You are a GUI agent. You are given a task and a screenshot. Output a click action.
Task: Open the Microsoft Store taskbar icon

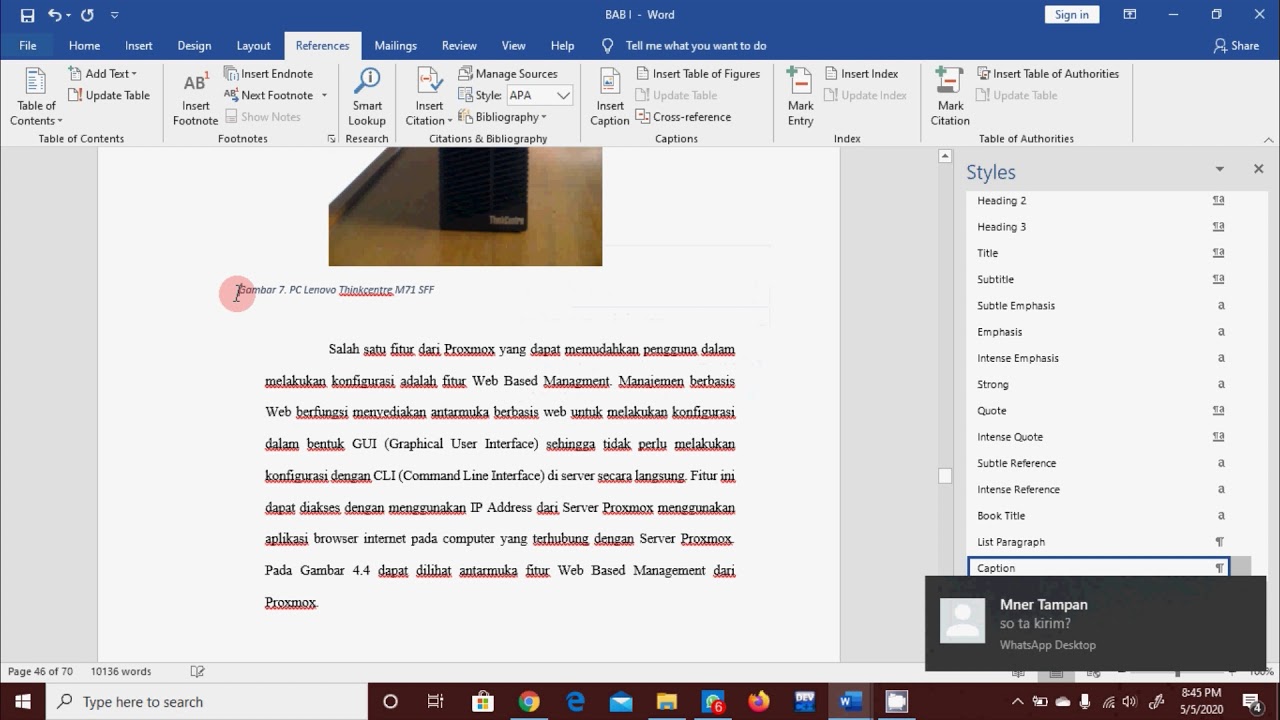pos(483,701)
